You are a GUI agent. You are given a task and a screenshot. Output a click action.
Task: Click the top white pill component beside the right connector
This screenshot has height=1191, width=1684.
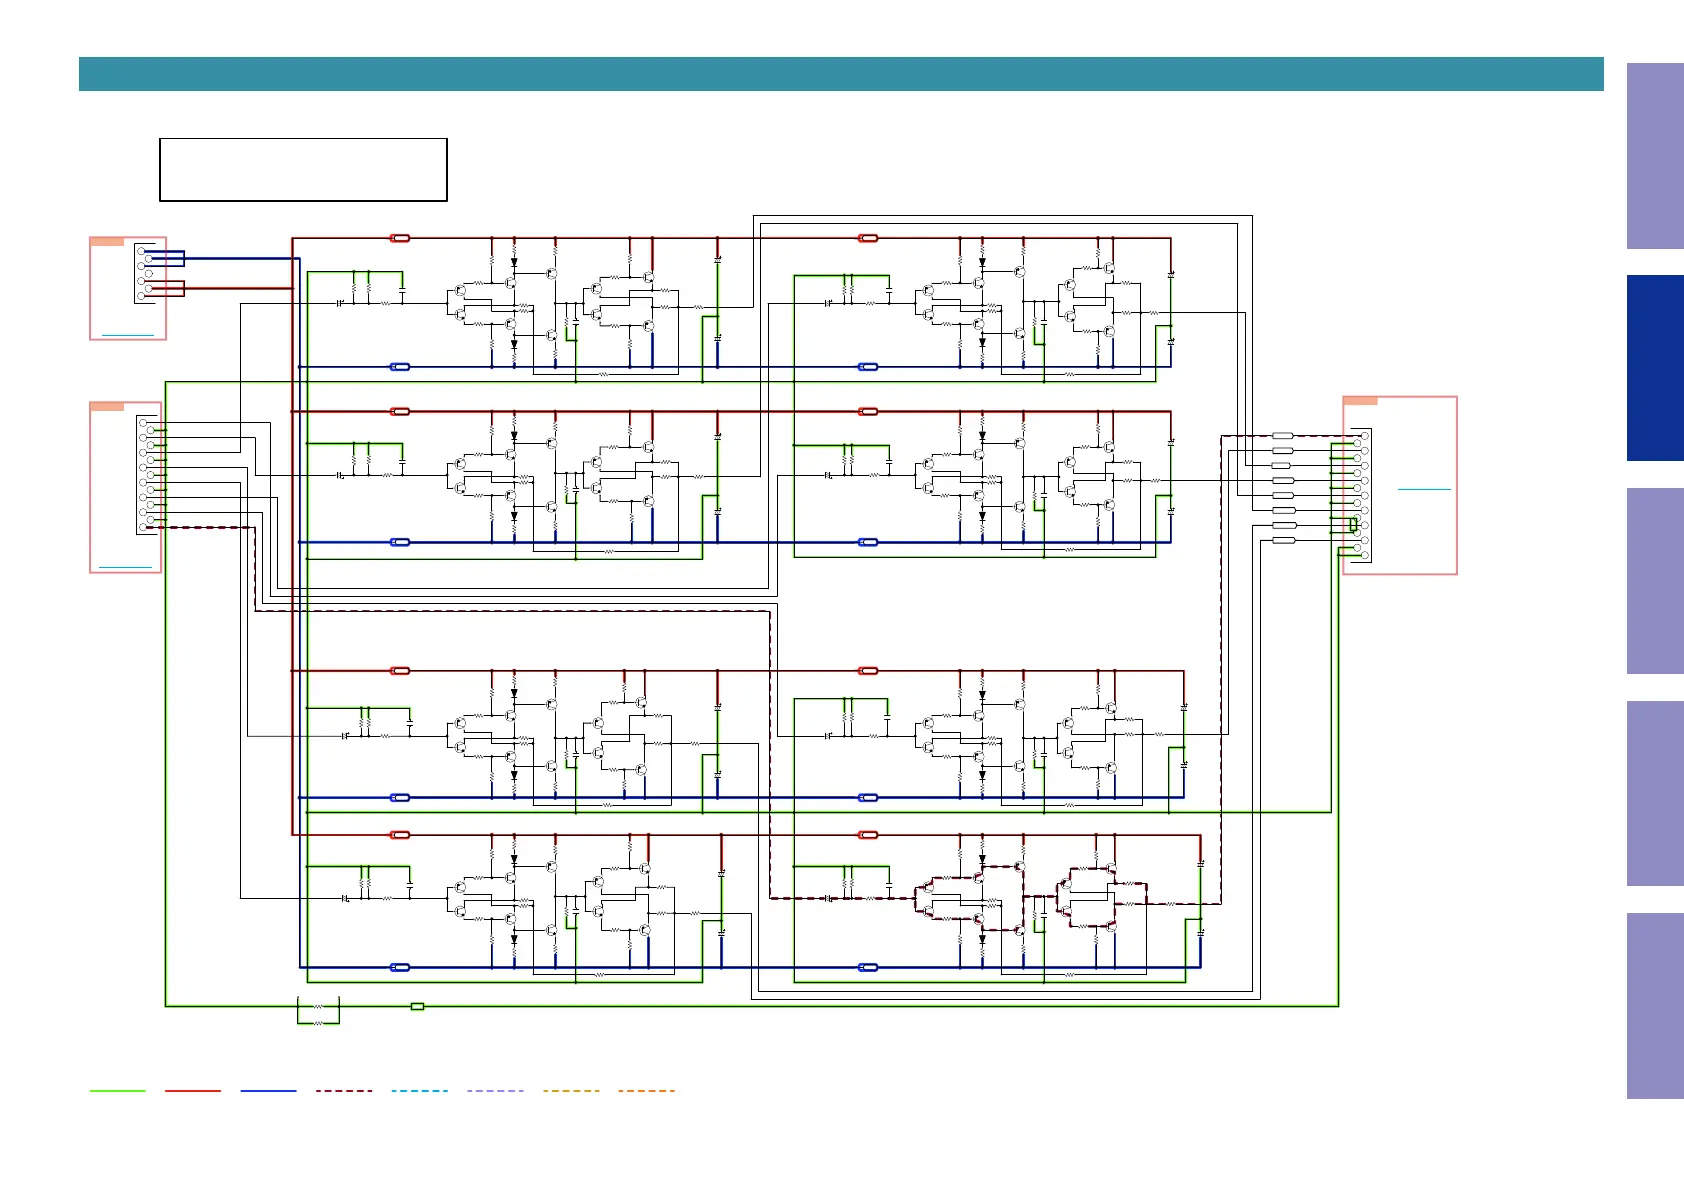click(1283, 436)
